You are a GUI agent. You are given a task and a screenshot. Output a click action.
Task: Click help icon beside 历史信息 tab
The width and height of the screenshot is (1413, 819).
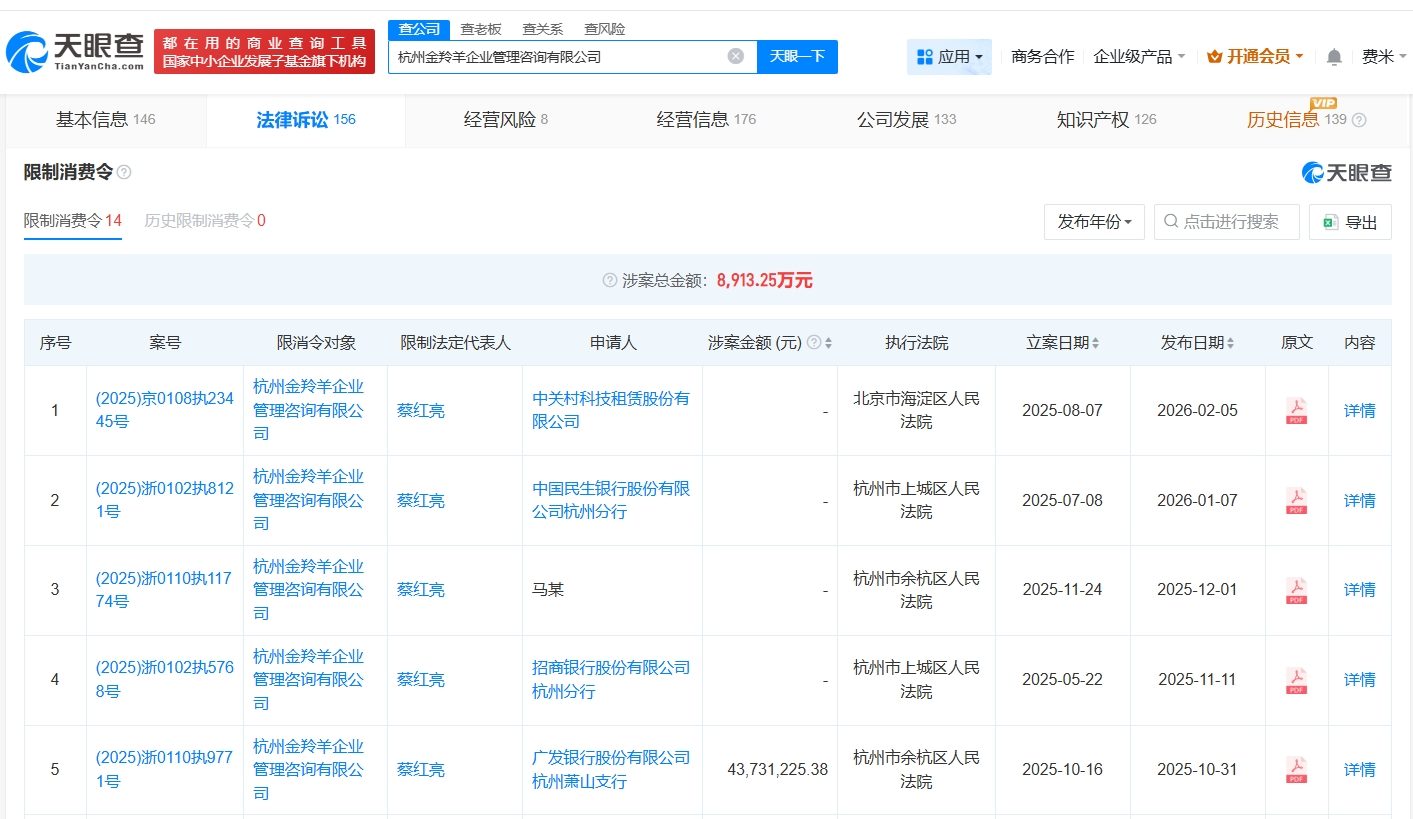pos(1359,120)
